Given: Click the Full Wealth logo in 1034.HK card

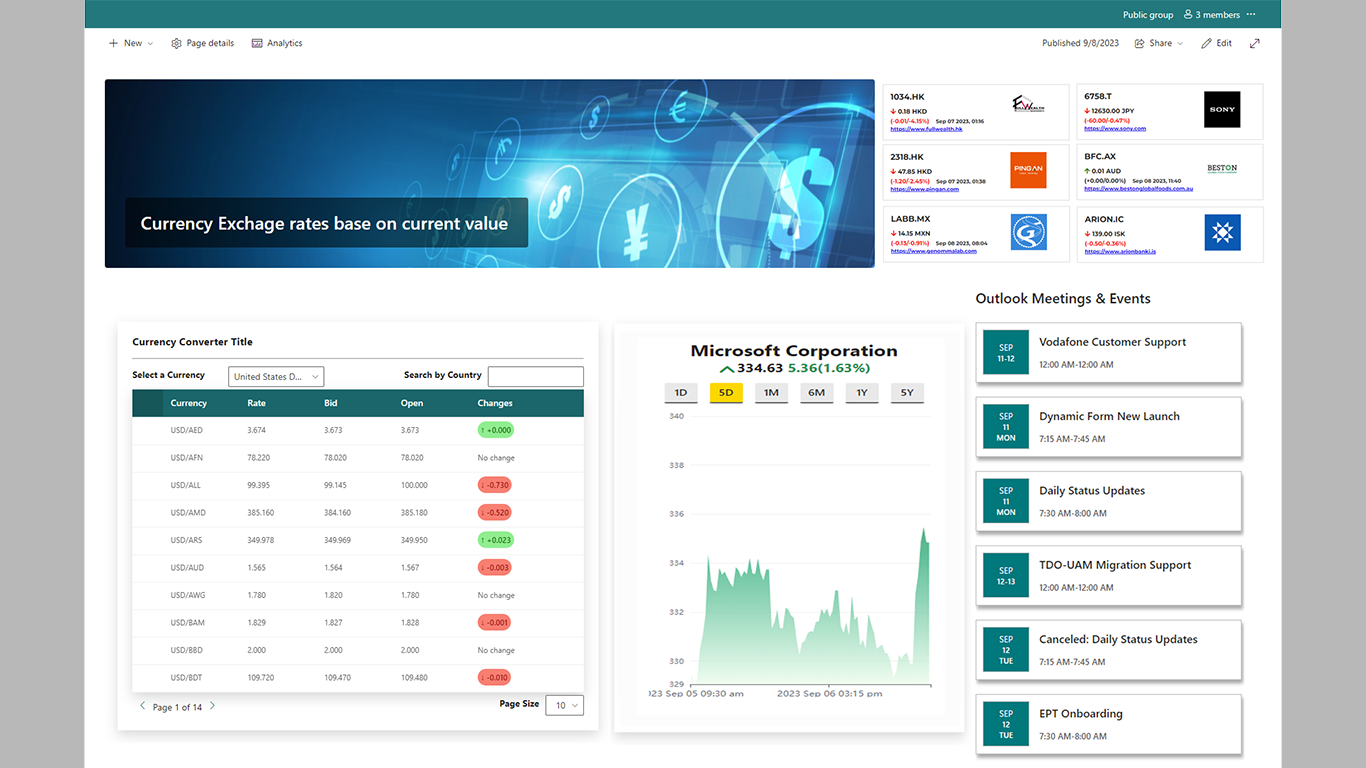Looking at the screenshot, I should click(x=1028, y=105).
